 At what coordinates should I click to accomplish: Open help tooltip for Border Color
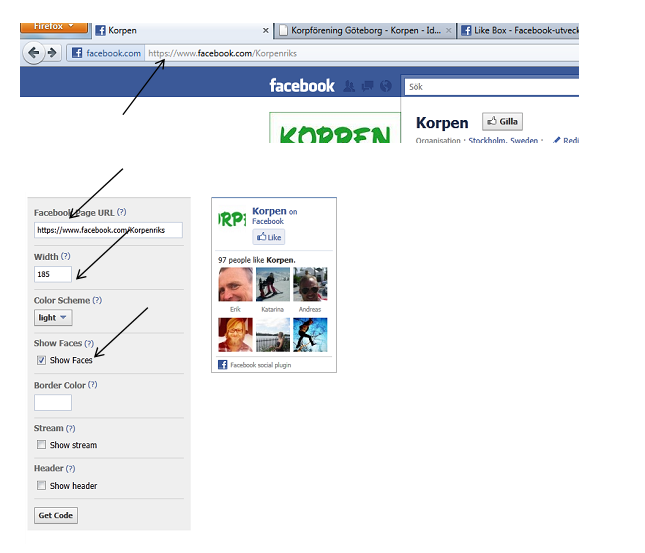click(x=93, y=384)
